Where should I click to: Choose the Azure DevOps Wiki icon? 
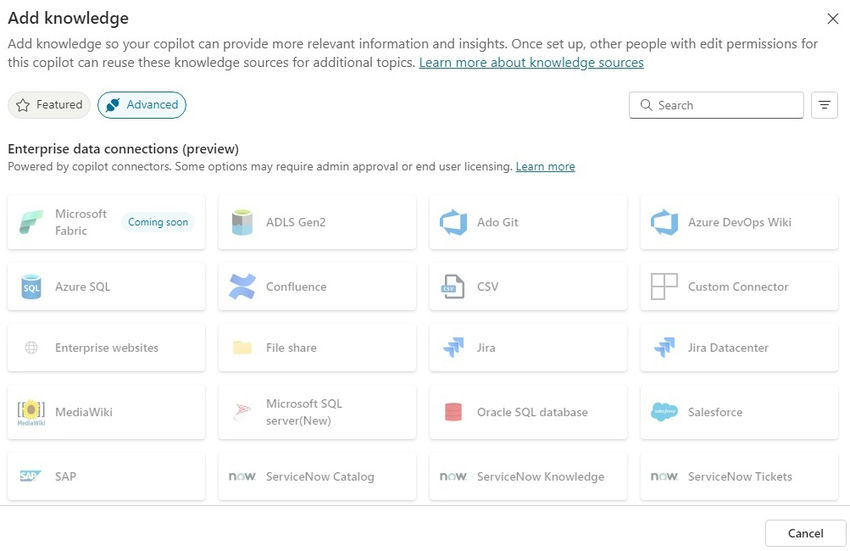tap(664, 222)
